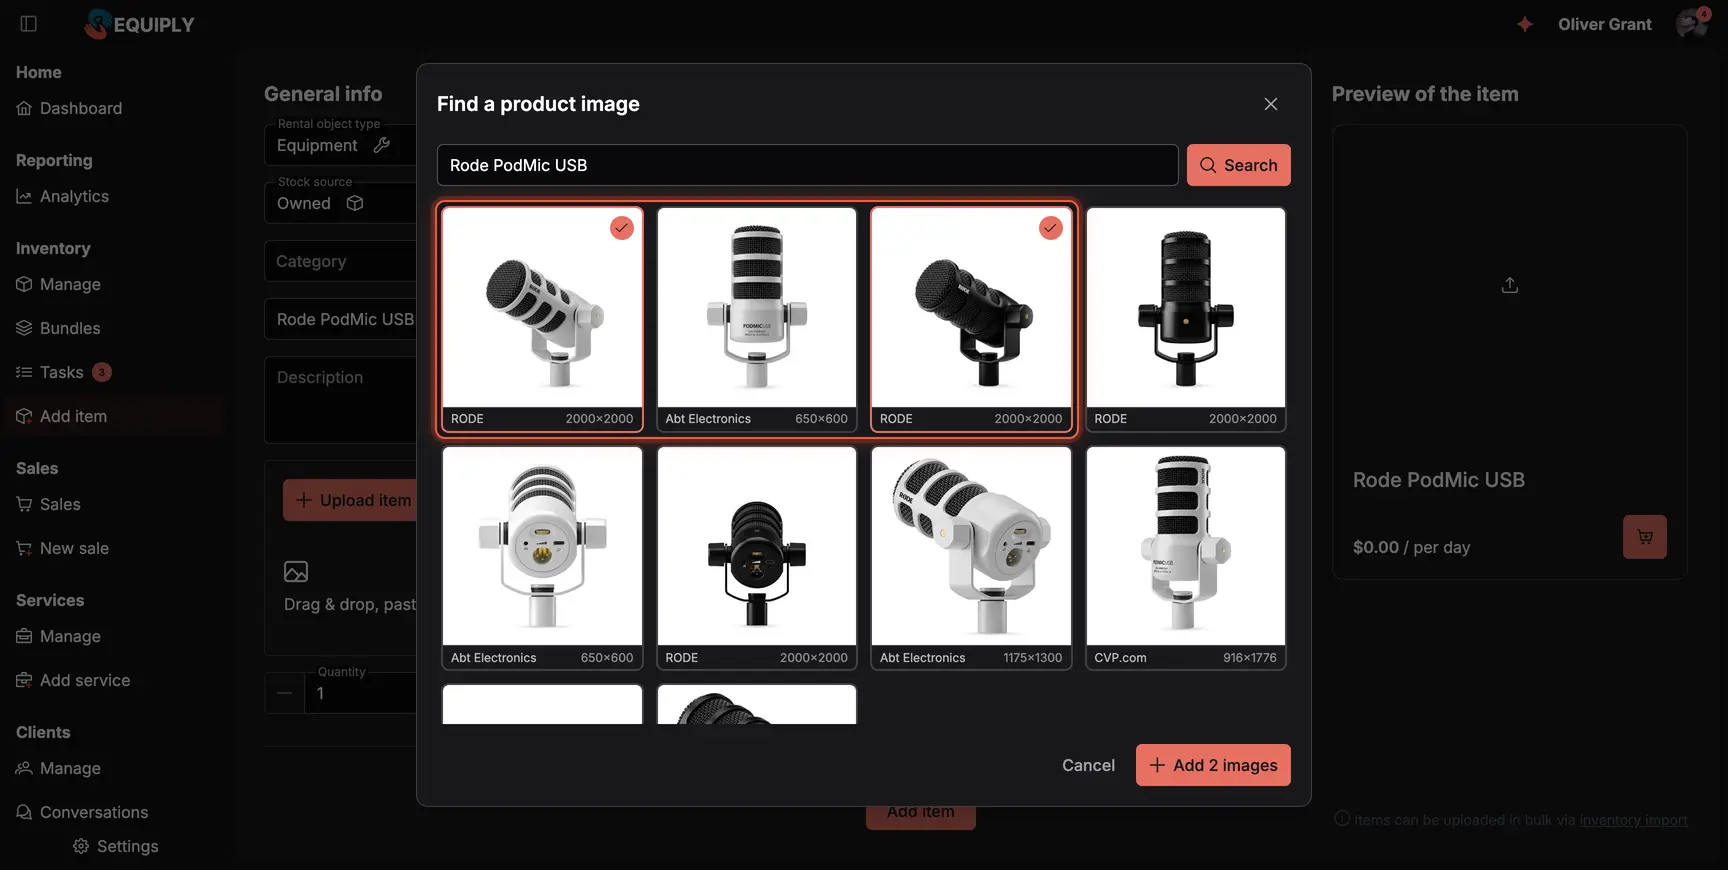The height and width of the screenshot is (870, 1728).
Task: Click the Search button
Action: coord(1238,165)
